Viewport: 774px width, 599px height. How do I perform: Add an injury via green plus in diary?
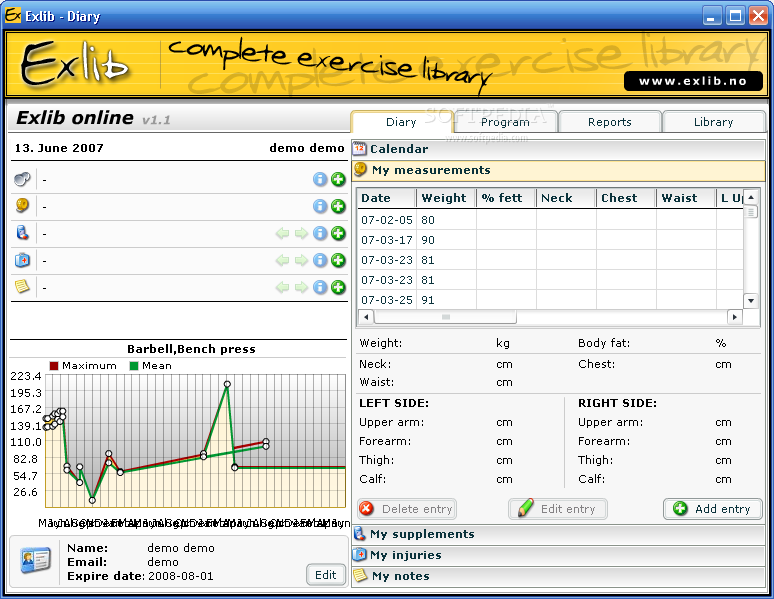338,260
